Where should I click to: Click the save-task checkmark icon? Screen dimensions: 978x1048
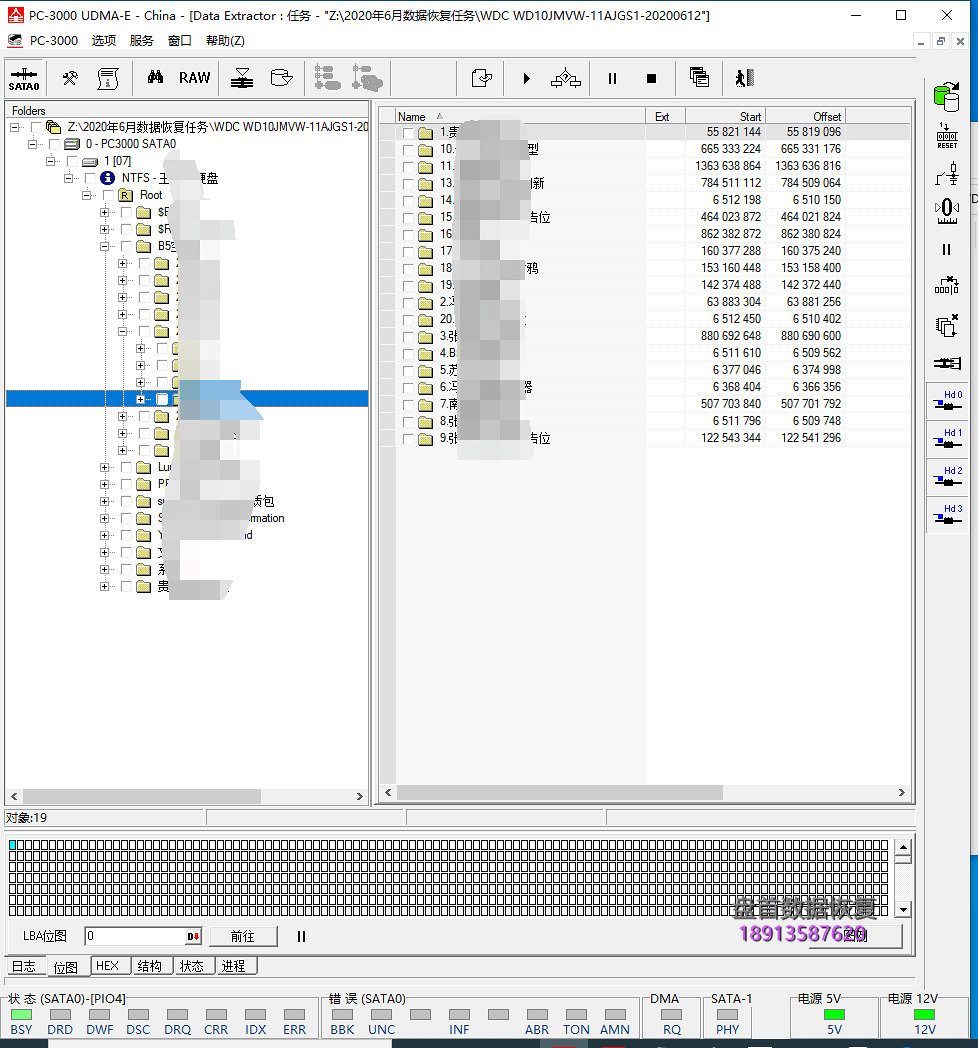click(x=481, y=78)
